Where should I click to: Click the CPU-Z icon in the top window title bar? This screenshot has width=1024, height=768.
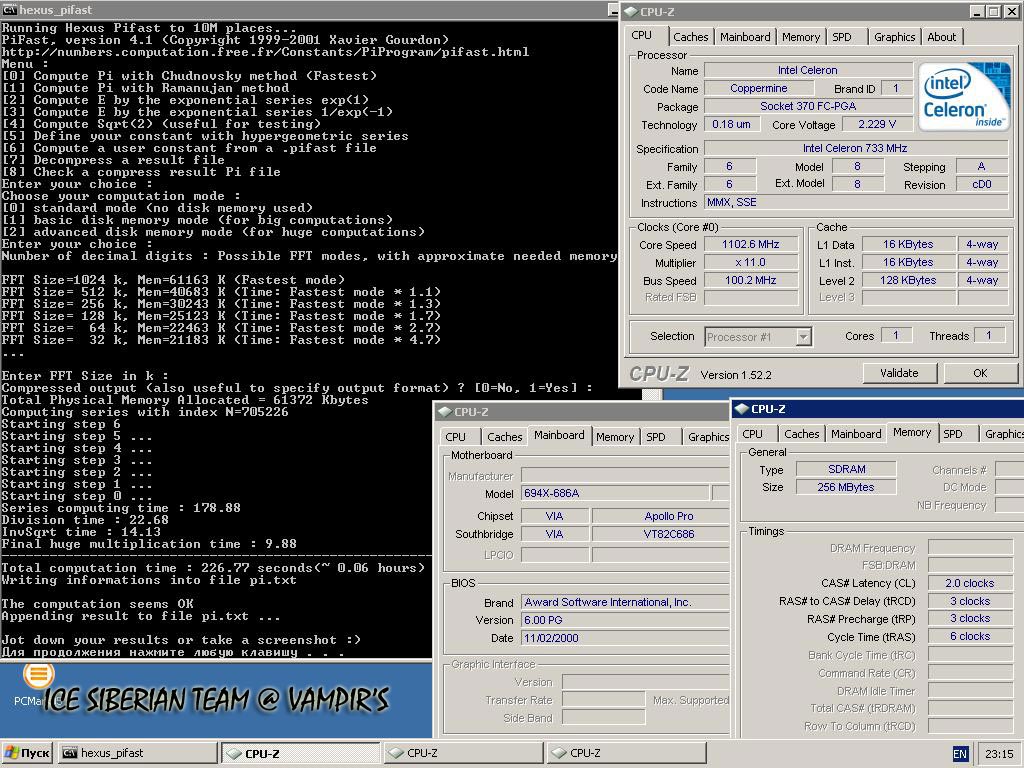[631, 12]
